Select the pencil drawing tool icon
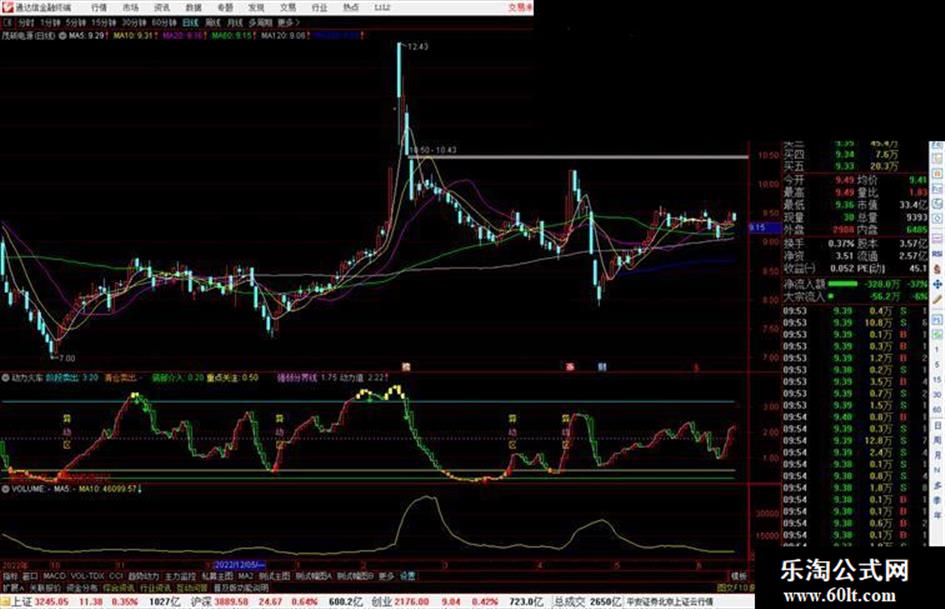 pyautogui.click(x=937, y=299)
